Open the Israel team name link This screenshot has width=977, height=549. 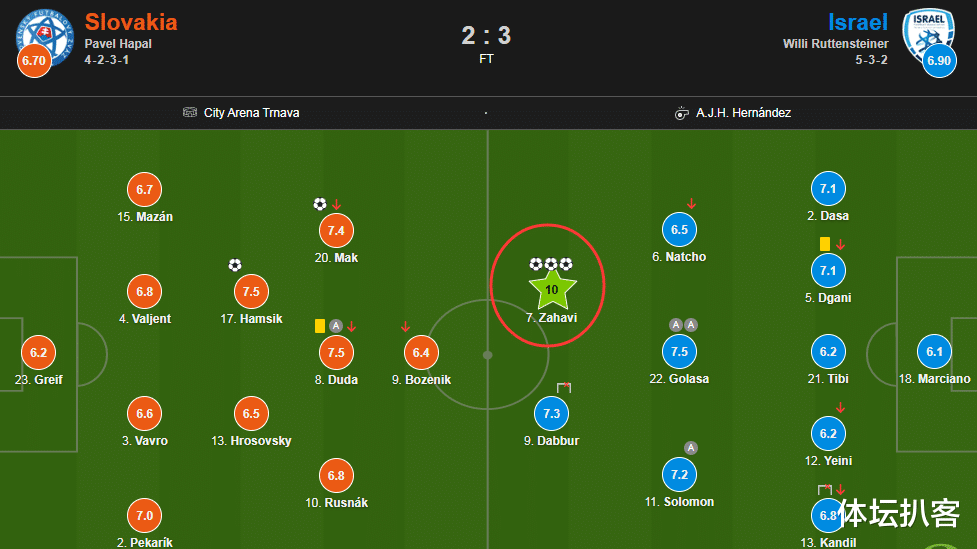tap(858, 22)
